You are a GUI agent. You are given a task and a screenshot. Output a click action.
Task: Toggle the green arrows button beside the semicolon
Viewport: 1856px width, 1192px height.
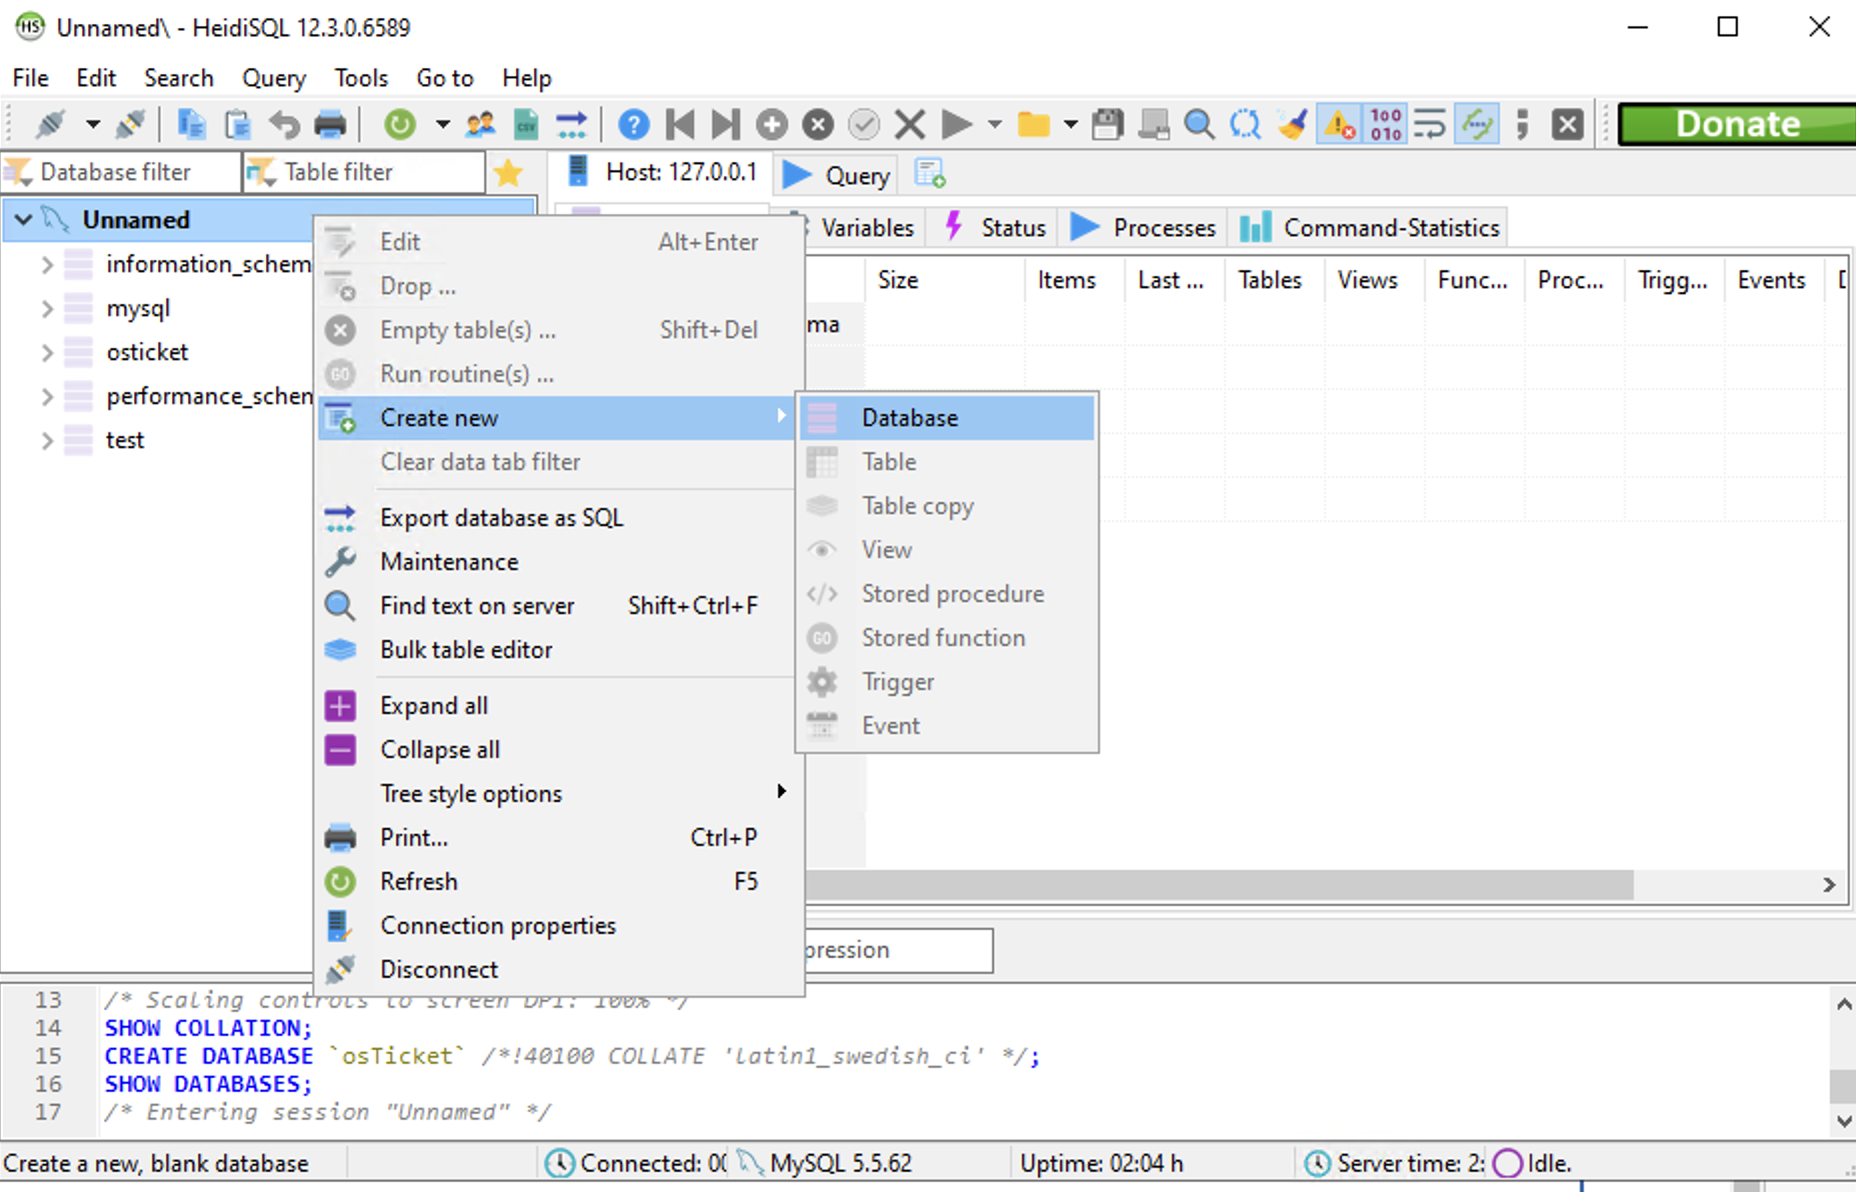coord(1477,124)
